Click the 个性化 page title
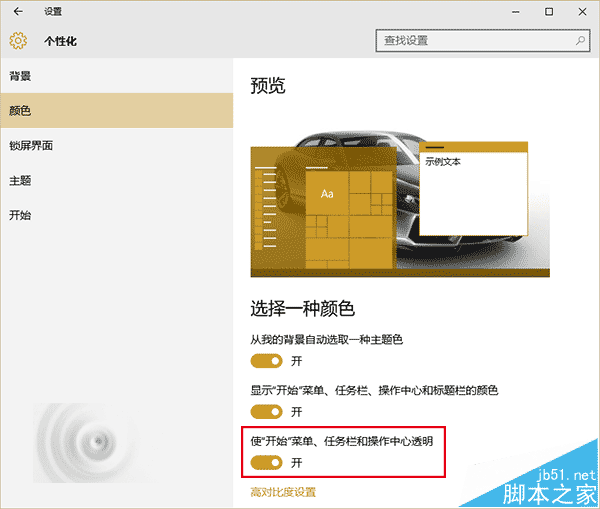Image resolution: width=600 pixels, height=509 pixels. point(60,41)
